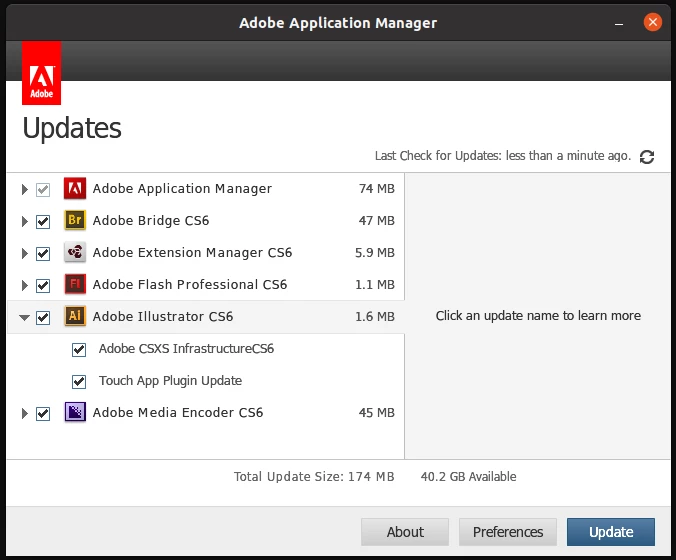Open the About dialog

point(405,532)
